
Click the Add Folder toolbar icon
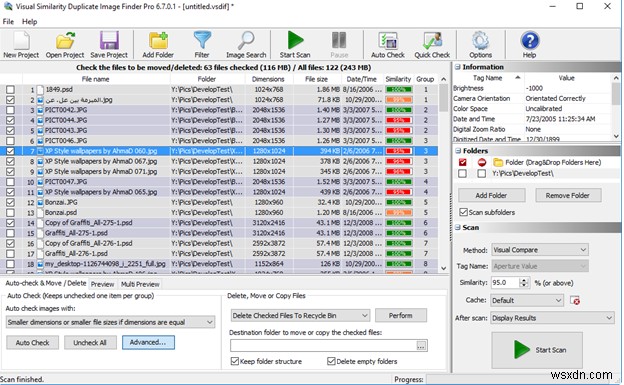pos(158,45)
